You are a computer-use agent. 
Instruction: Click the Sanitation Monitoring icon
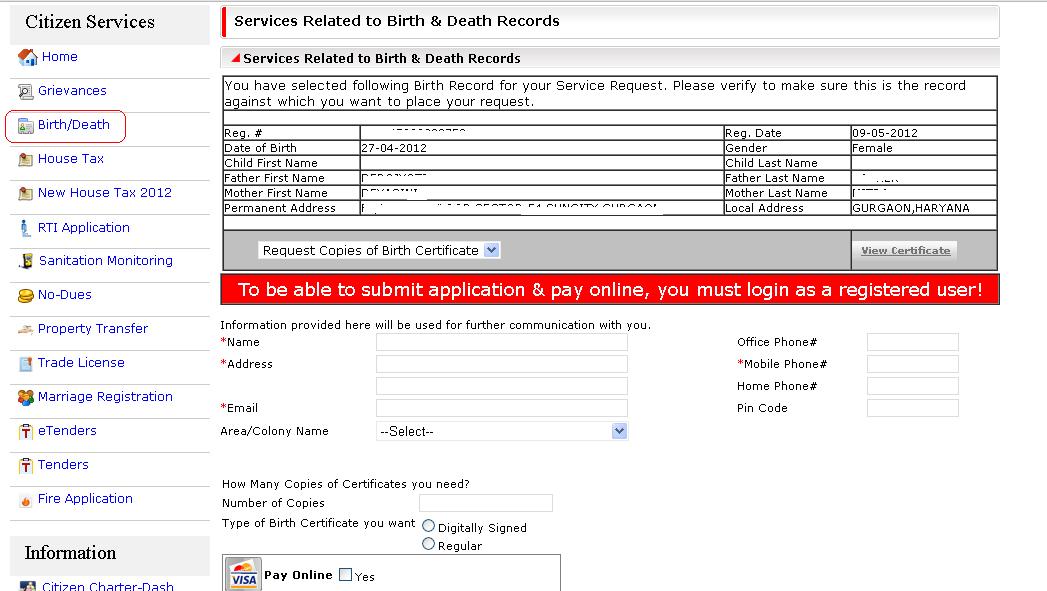click(x=26, y=261)
